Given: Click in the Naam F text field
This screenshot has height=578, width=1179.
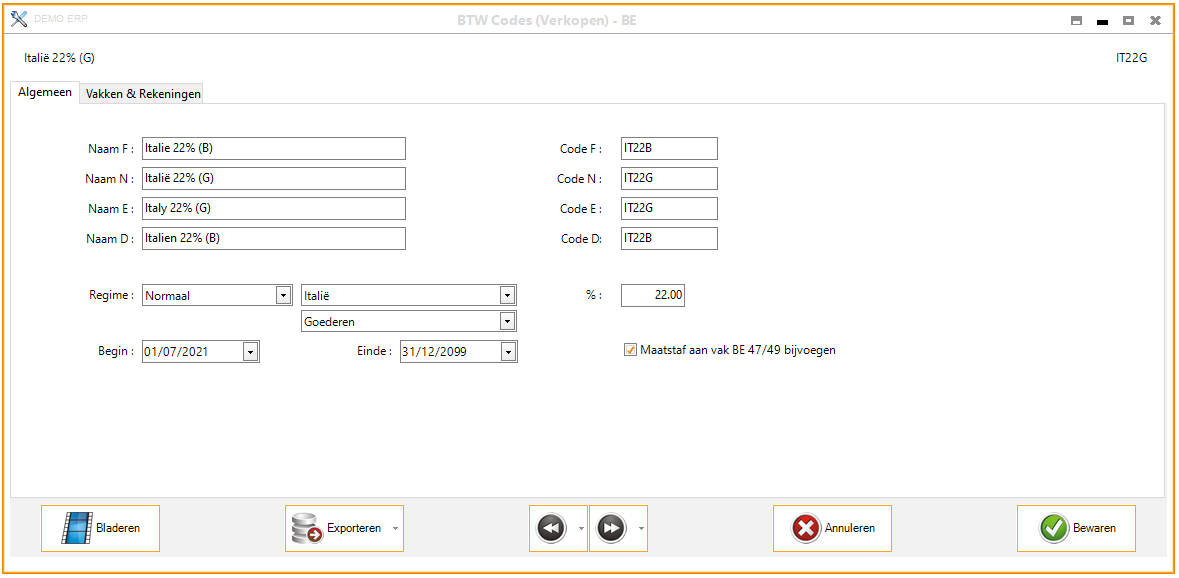Looking at the screenshot, I should 273,149.
